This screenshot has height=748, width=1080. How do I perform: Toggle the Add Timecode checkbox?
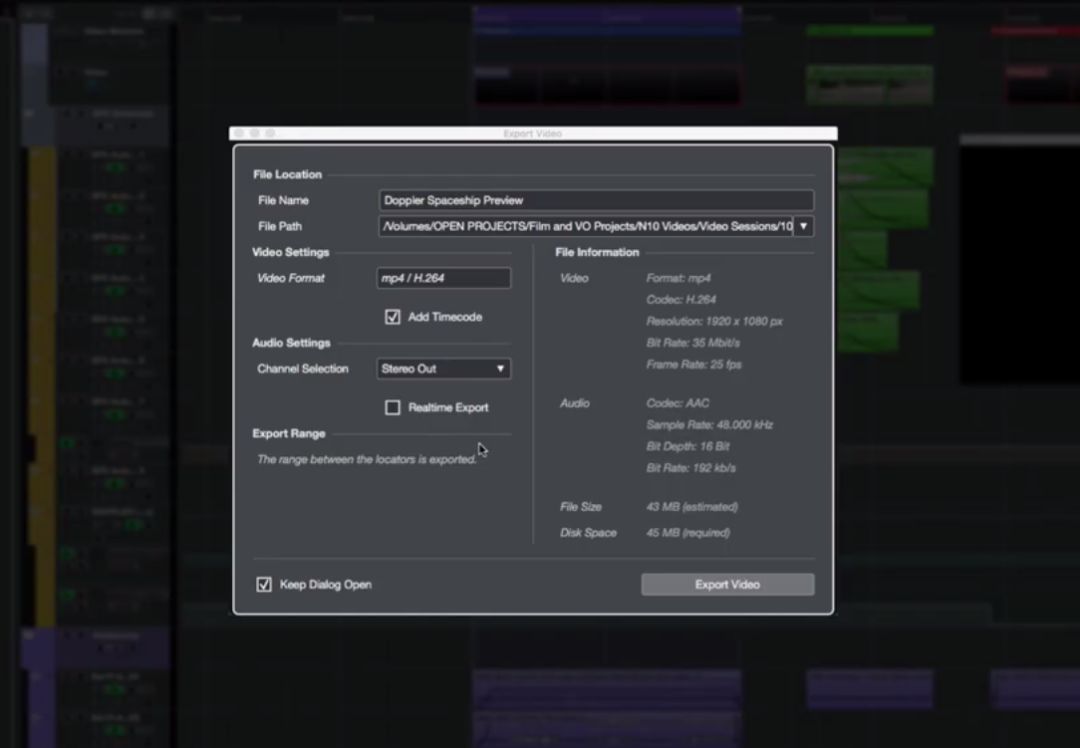point(393,317)
